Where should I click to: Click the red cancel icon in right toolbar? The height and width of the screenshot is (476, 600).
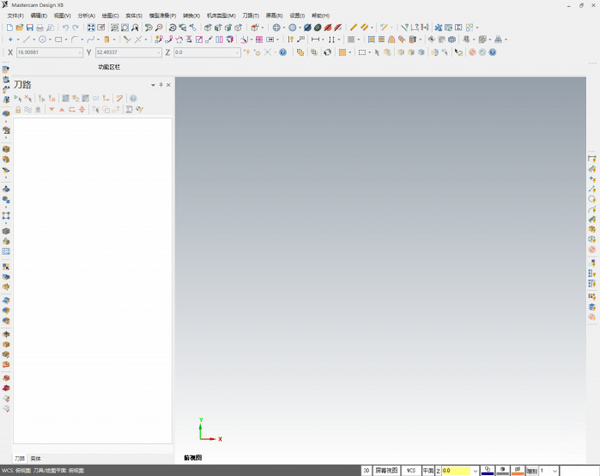click(x=592, y=249)
